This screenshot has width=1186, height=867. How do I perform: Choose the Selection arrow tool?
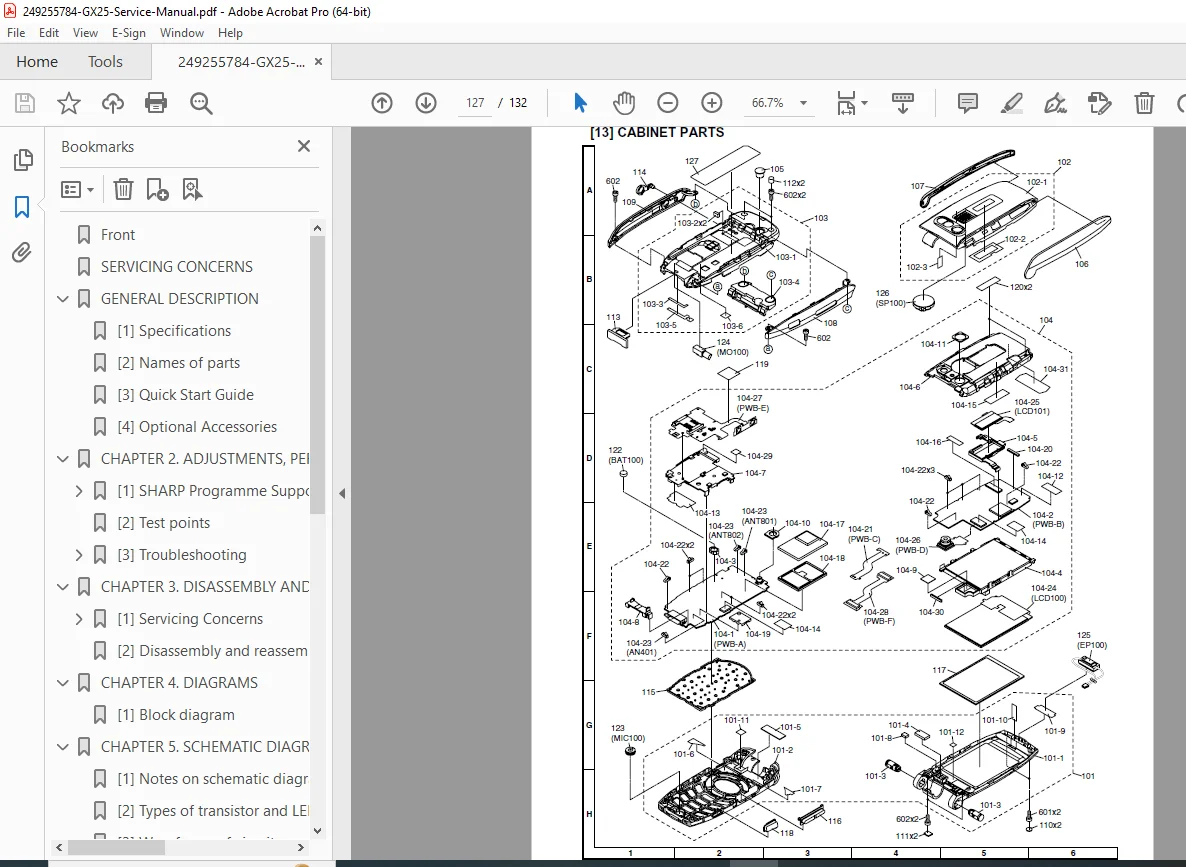pyautogui.click(x=580, y=103)
